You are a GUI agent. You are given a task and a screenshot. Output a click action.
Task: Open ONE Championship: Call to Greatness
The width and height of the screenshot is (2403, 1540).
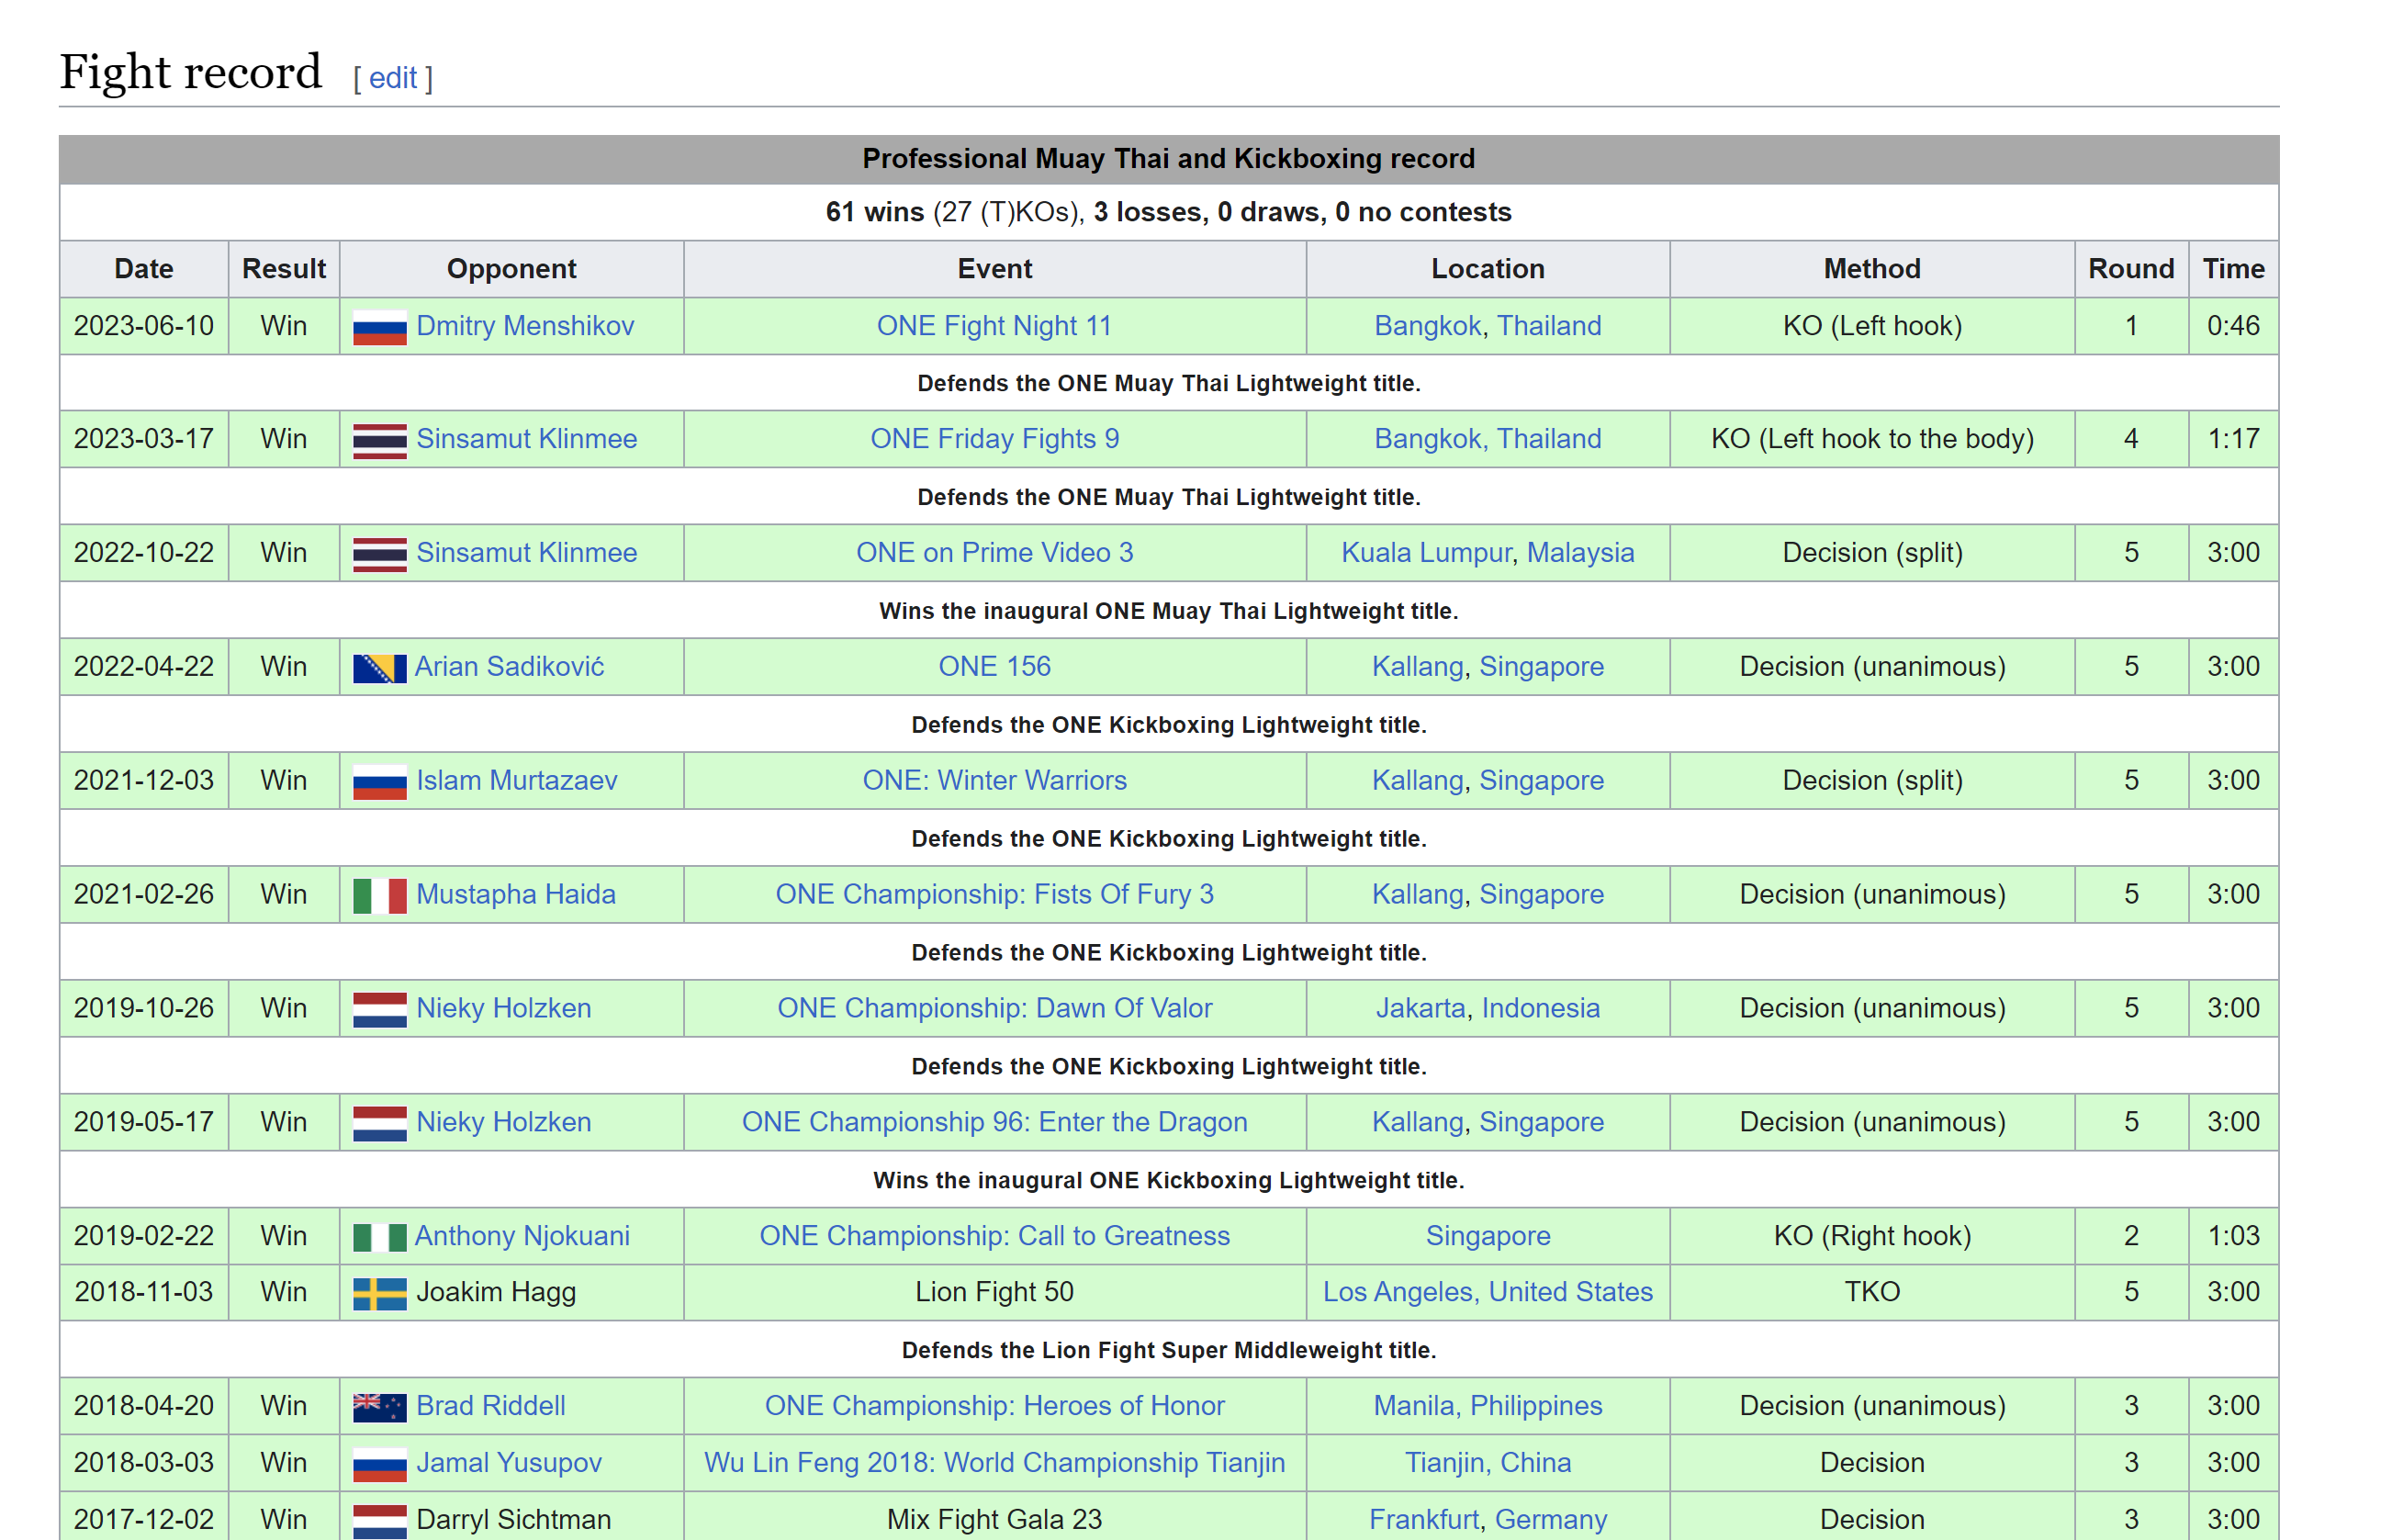click(994, 1237)
